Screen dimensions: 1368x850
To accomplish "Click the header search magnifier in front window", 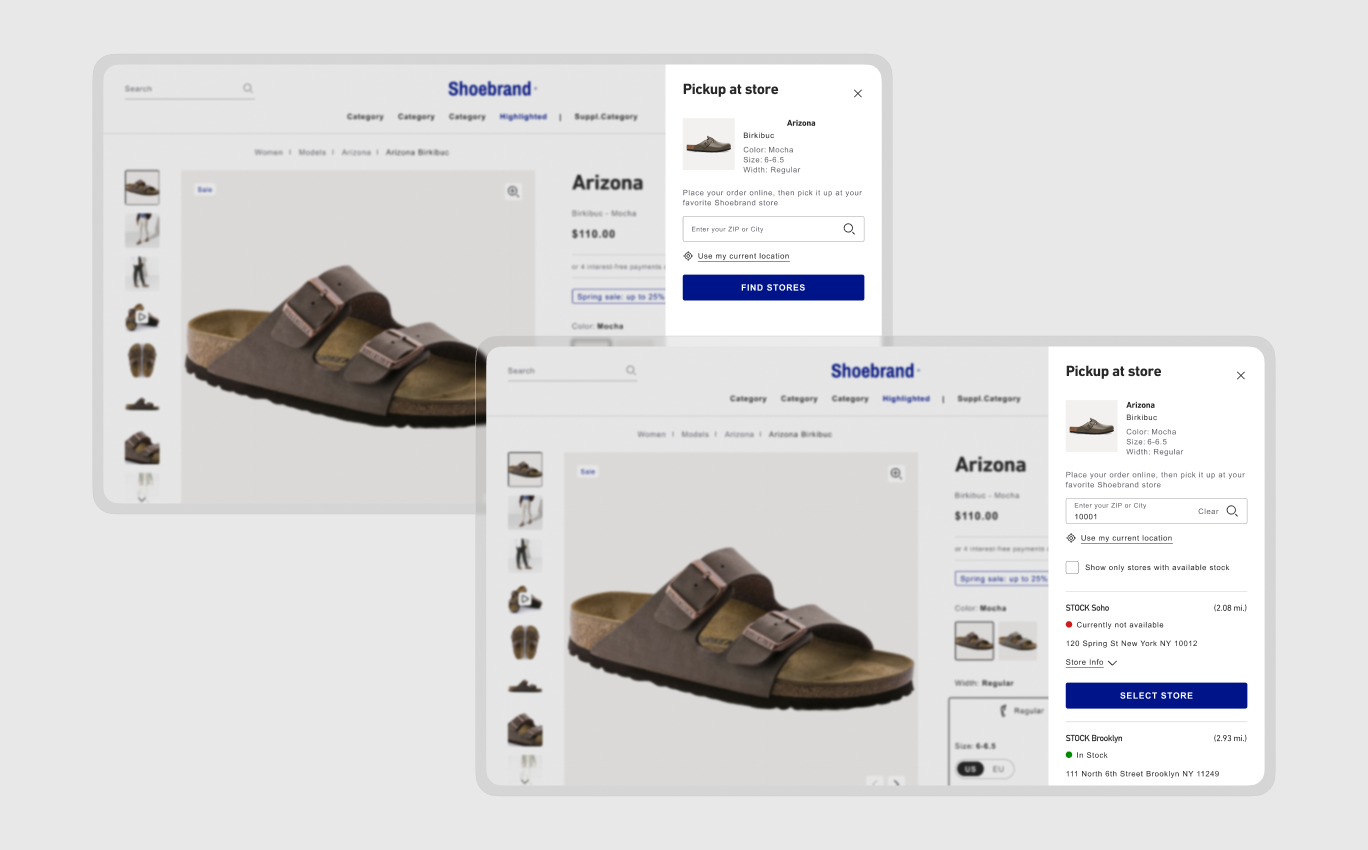I will pos(631,371).
